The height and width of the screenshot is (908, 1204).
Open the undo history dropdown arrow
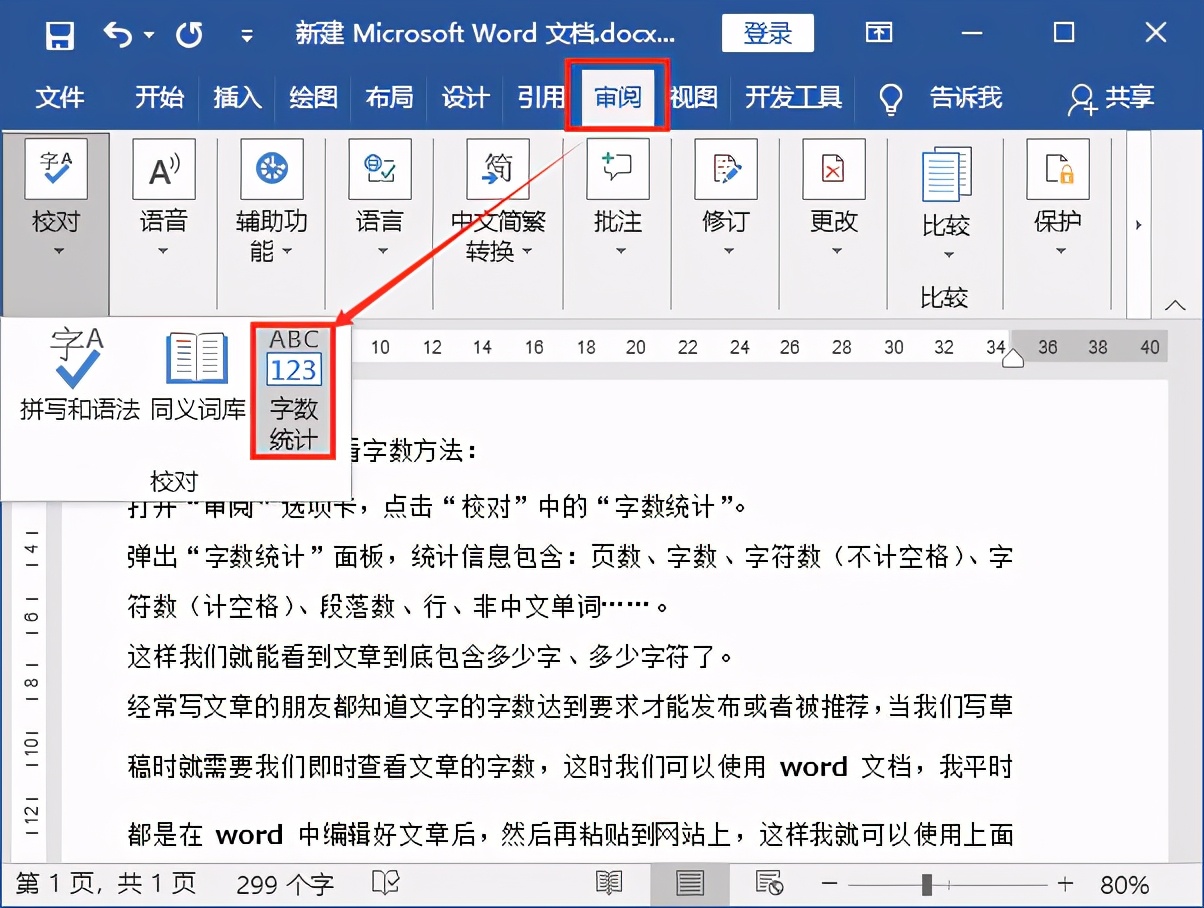(149, 35)
